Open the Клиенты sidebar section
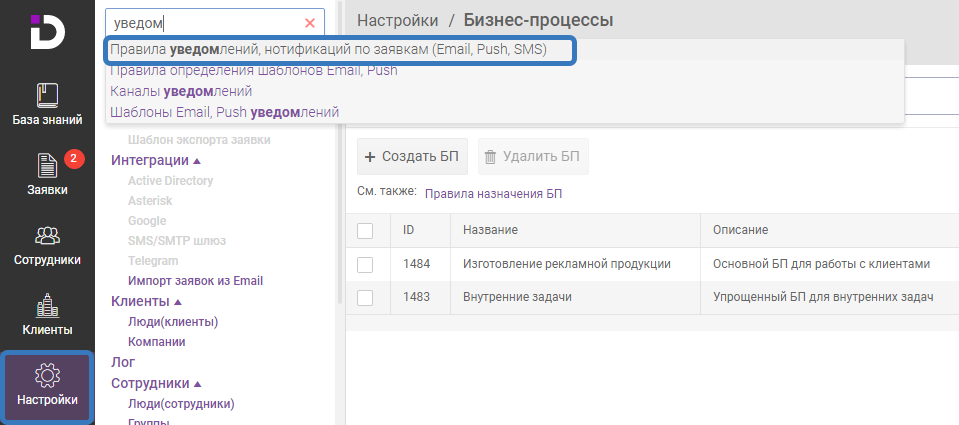Screen dimensions: 959x425 tap(47, 314)
